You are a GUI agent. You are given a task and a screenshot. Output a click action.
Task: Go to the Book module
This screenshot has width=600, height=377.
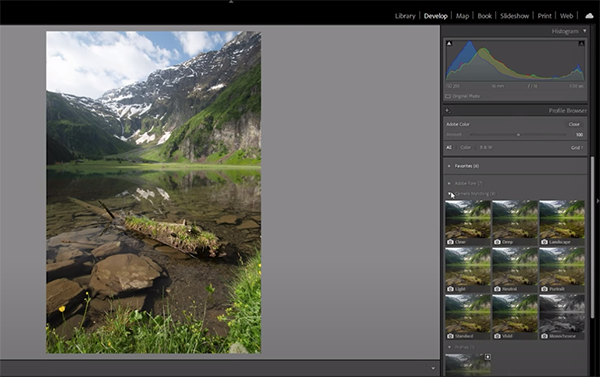(x=484, y=16)
